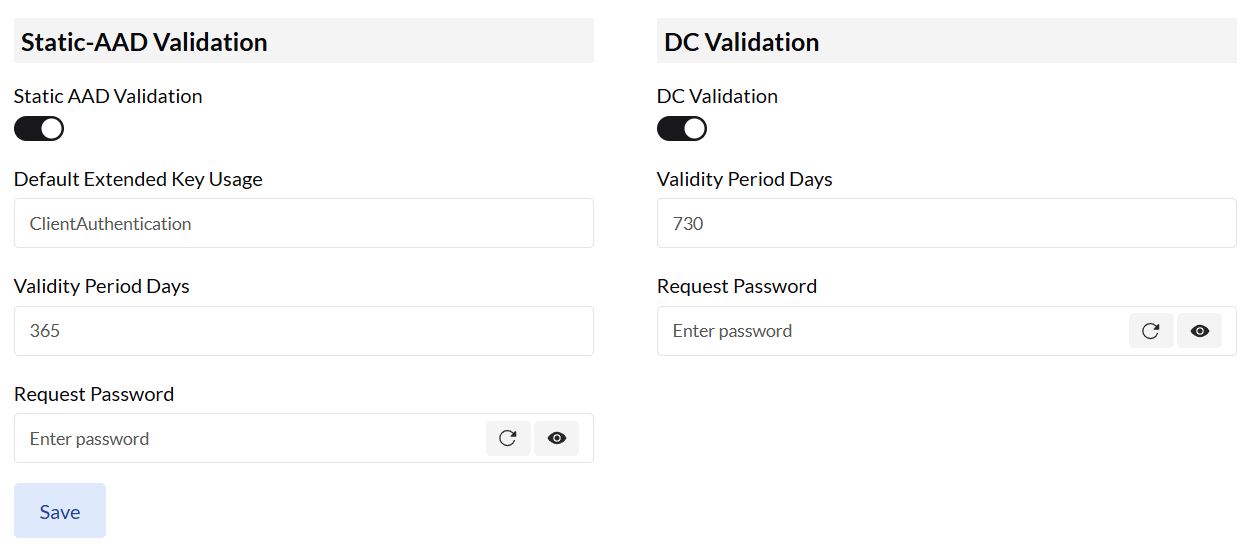
Task: Regenerate the DC Validation request password
Action: click(x=1151, y=331)
